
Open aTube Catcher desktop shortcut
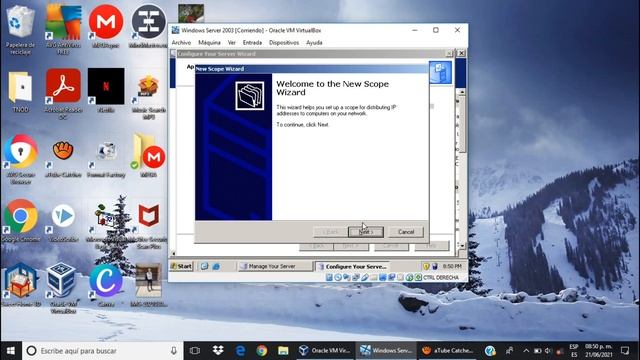pyautogui.click(x=63, y=158)
